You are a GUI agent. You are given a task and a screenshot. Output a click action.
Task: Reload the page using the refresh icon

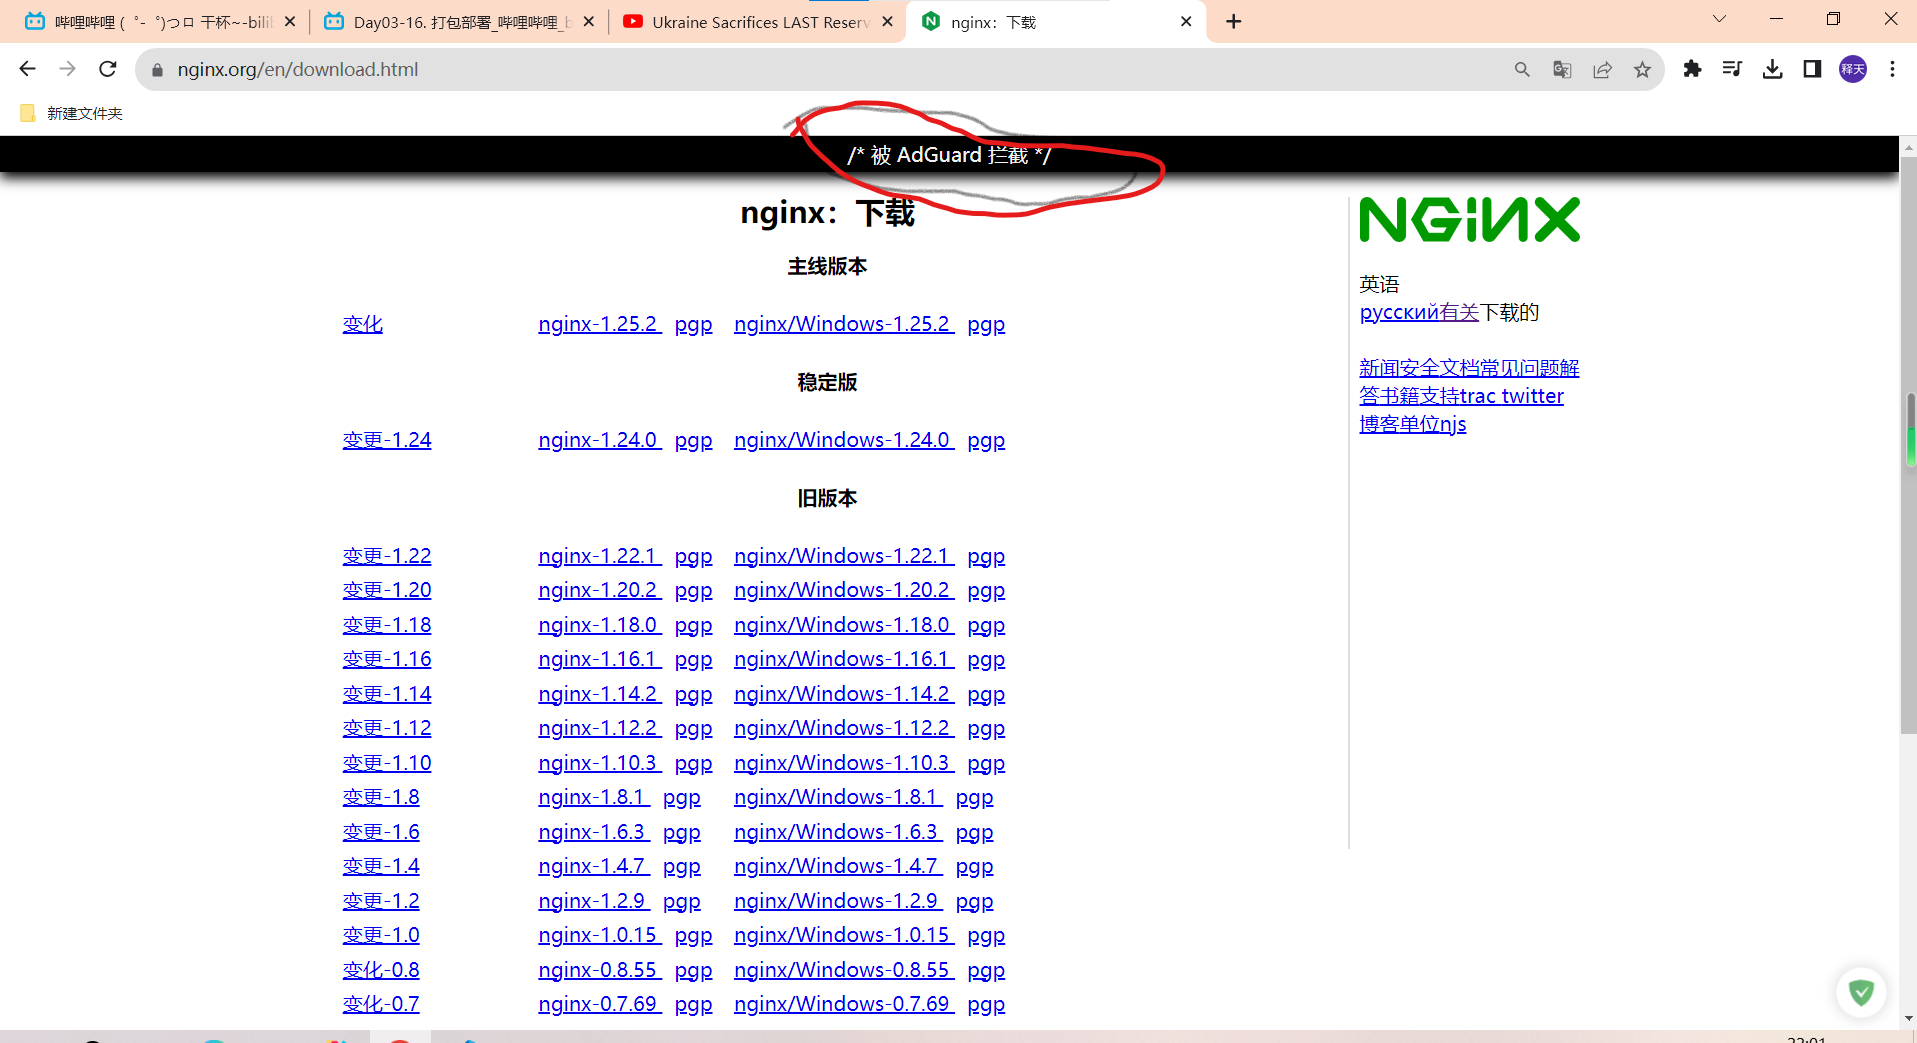coord(107,69)
